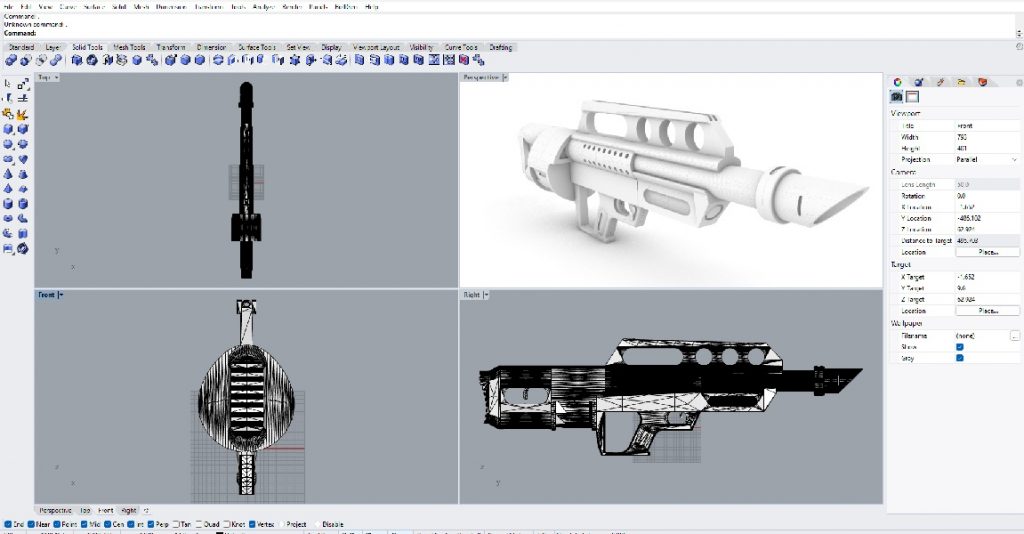1024x534 pixels.
Task: Click the camera Location Place button
Action: (x=989, y=252)
